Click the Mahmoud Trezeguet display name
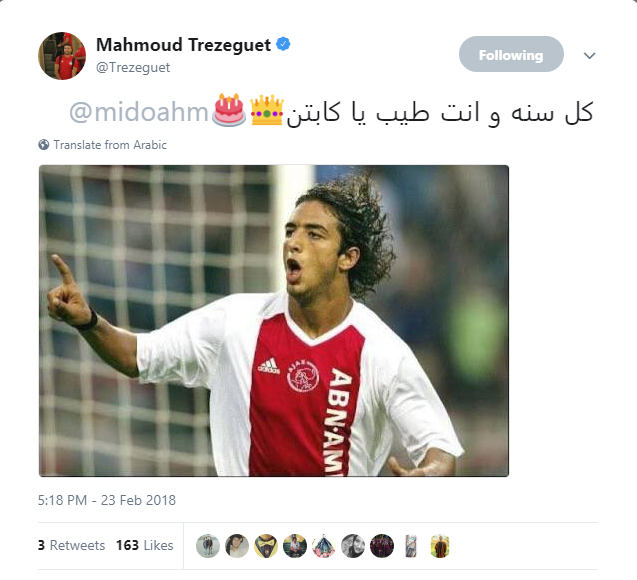Screen dimensions: 637x580 [183, 45]
